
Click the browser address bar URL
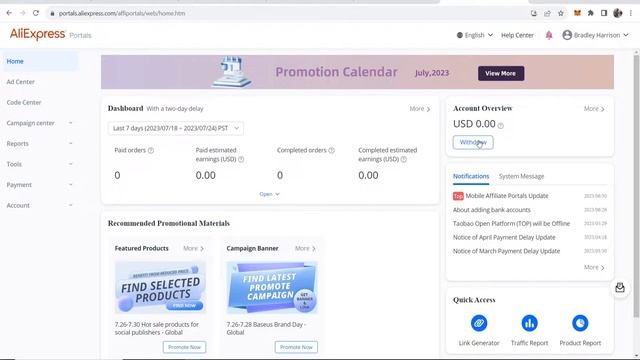pos(122,13)
